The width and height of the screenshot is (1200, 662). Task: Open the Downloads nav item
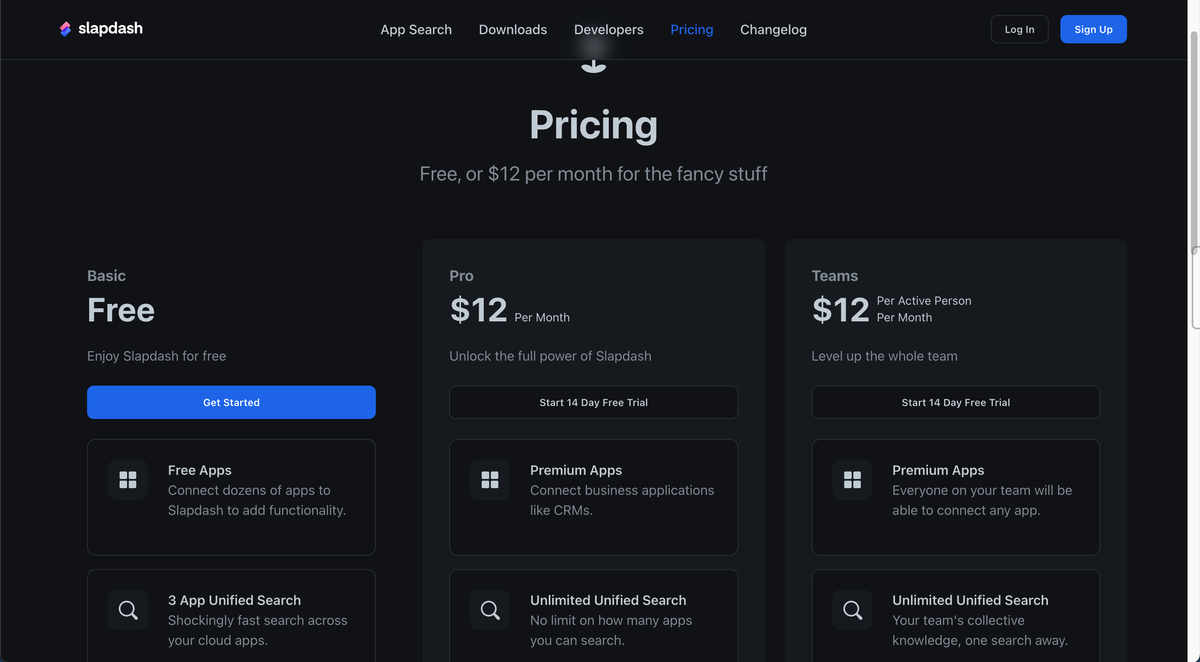click(513, 29)
